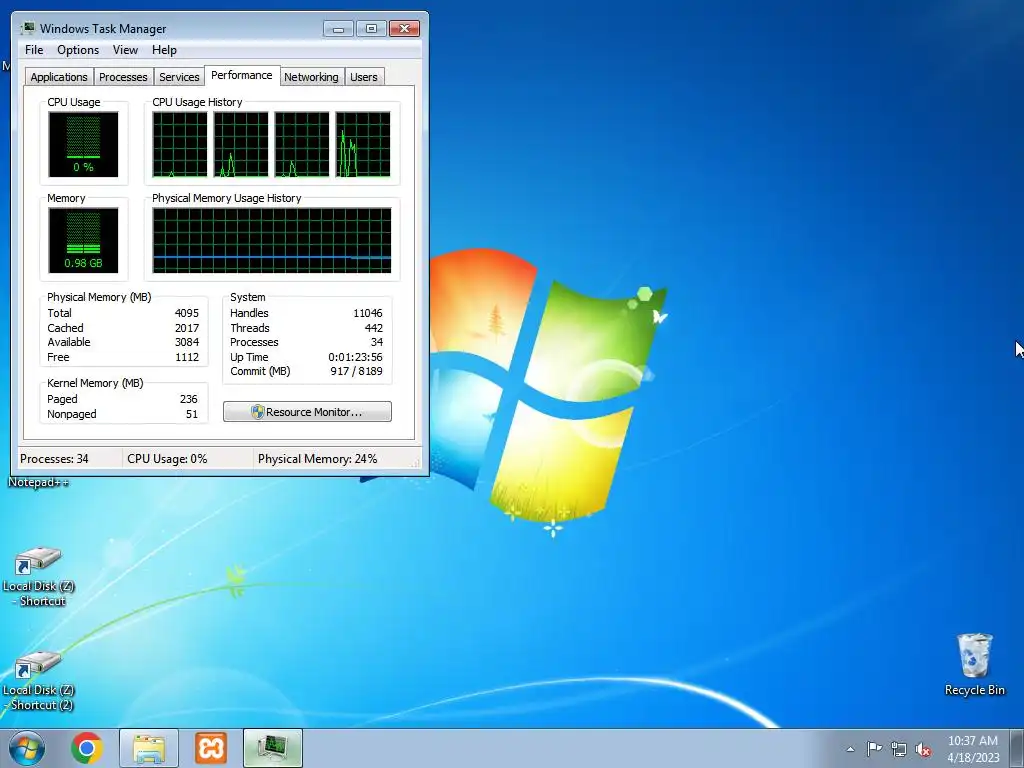Click the Memory 0.98 GB gauge
The image size is (1024, 768).
point(83,240)
